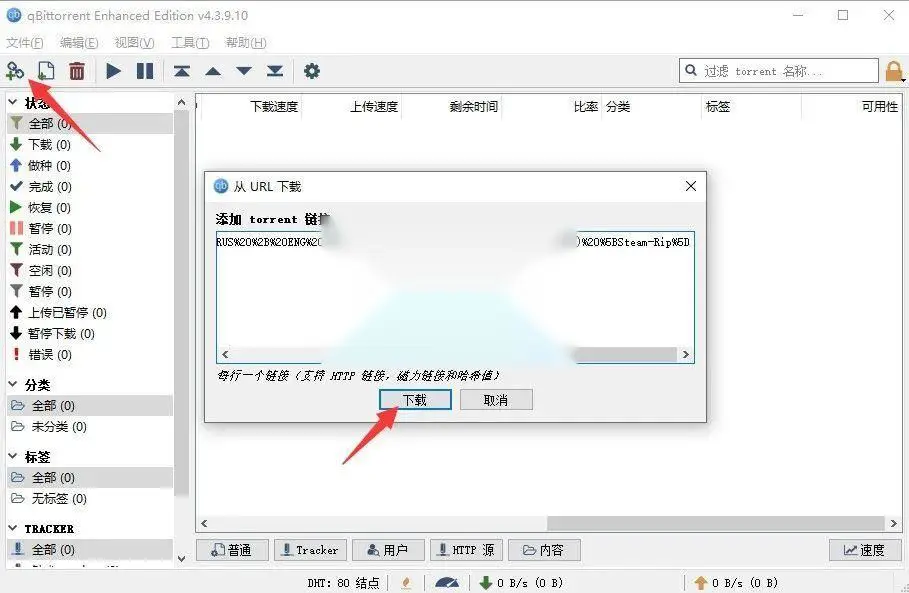909x593 pixels.
Task: Click the dialog's horizontal scrollbar thumb
Action: click(625, 354)
